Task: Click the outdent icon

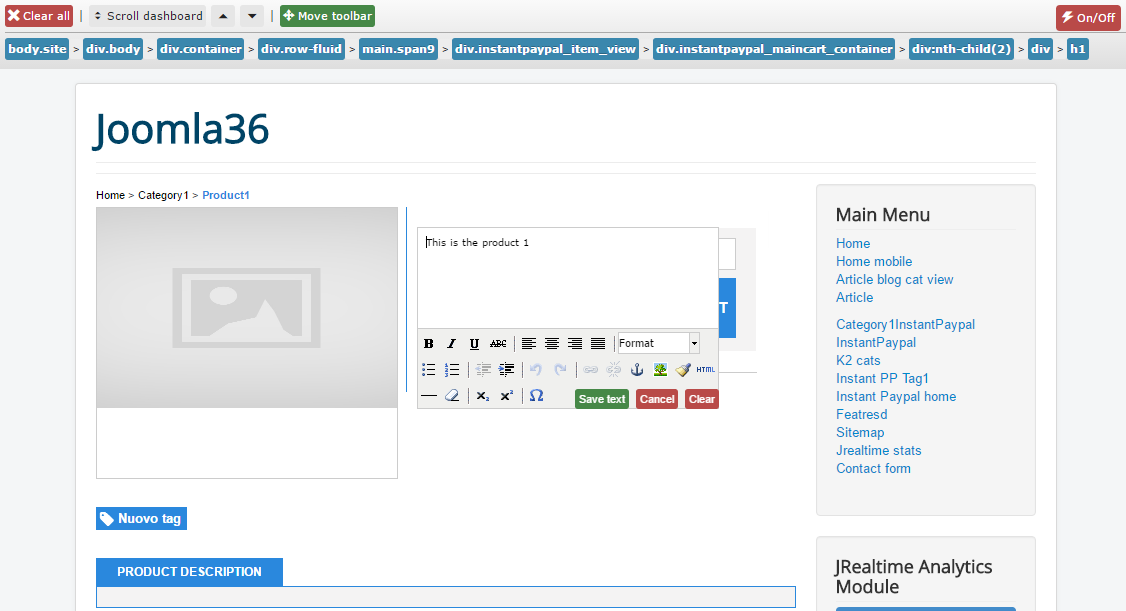Action: pyautogui.click(x=483, y=370)
